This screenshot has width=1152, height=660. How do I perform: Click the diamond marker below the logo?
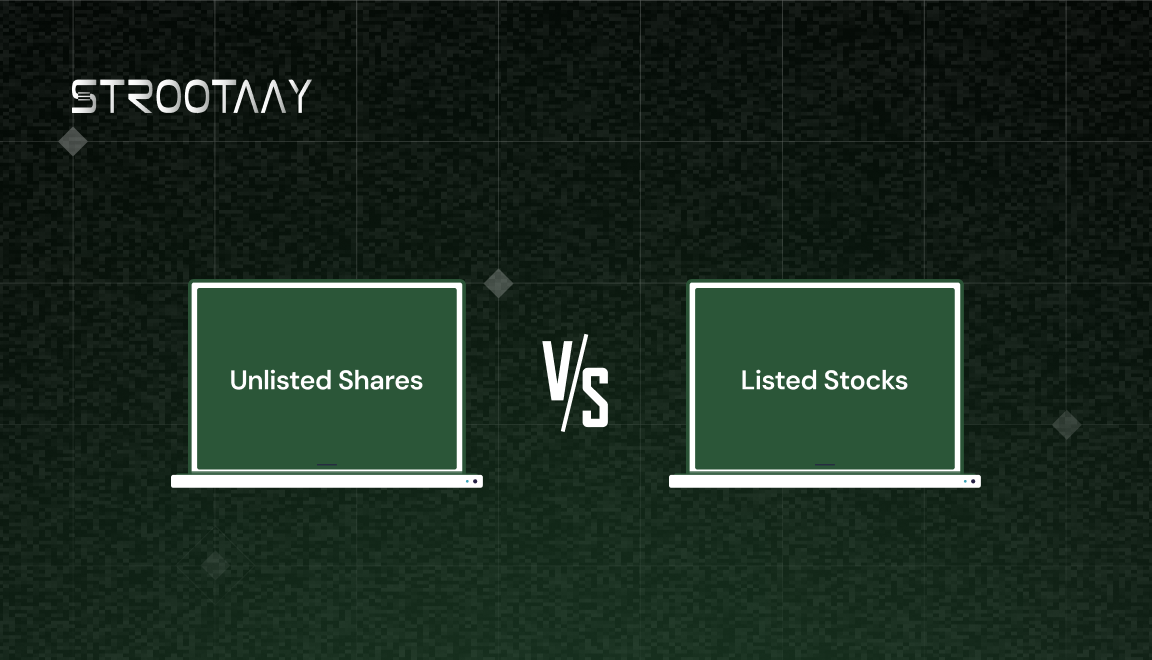pyautogui.click(x=73, y=141)
